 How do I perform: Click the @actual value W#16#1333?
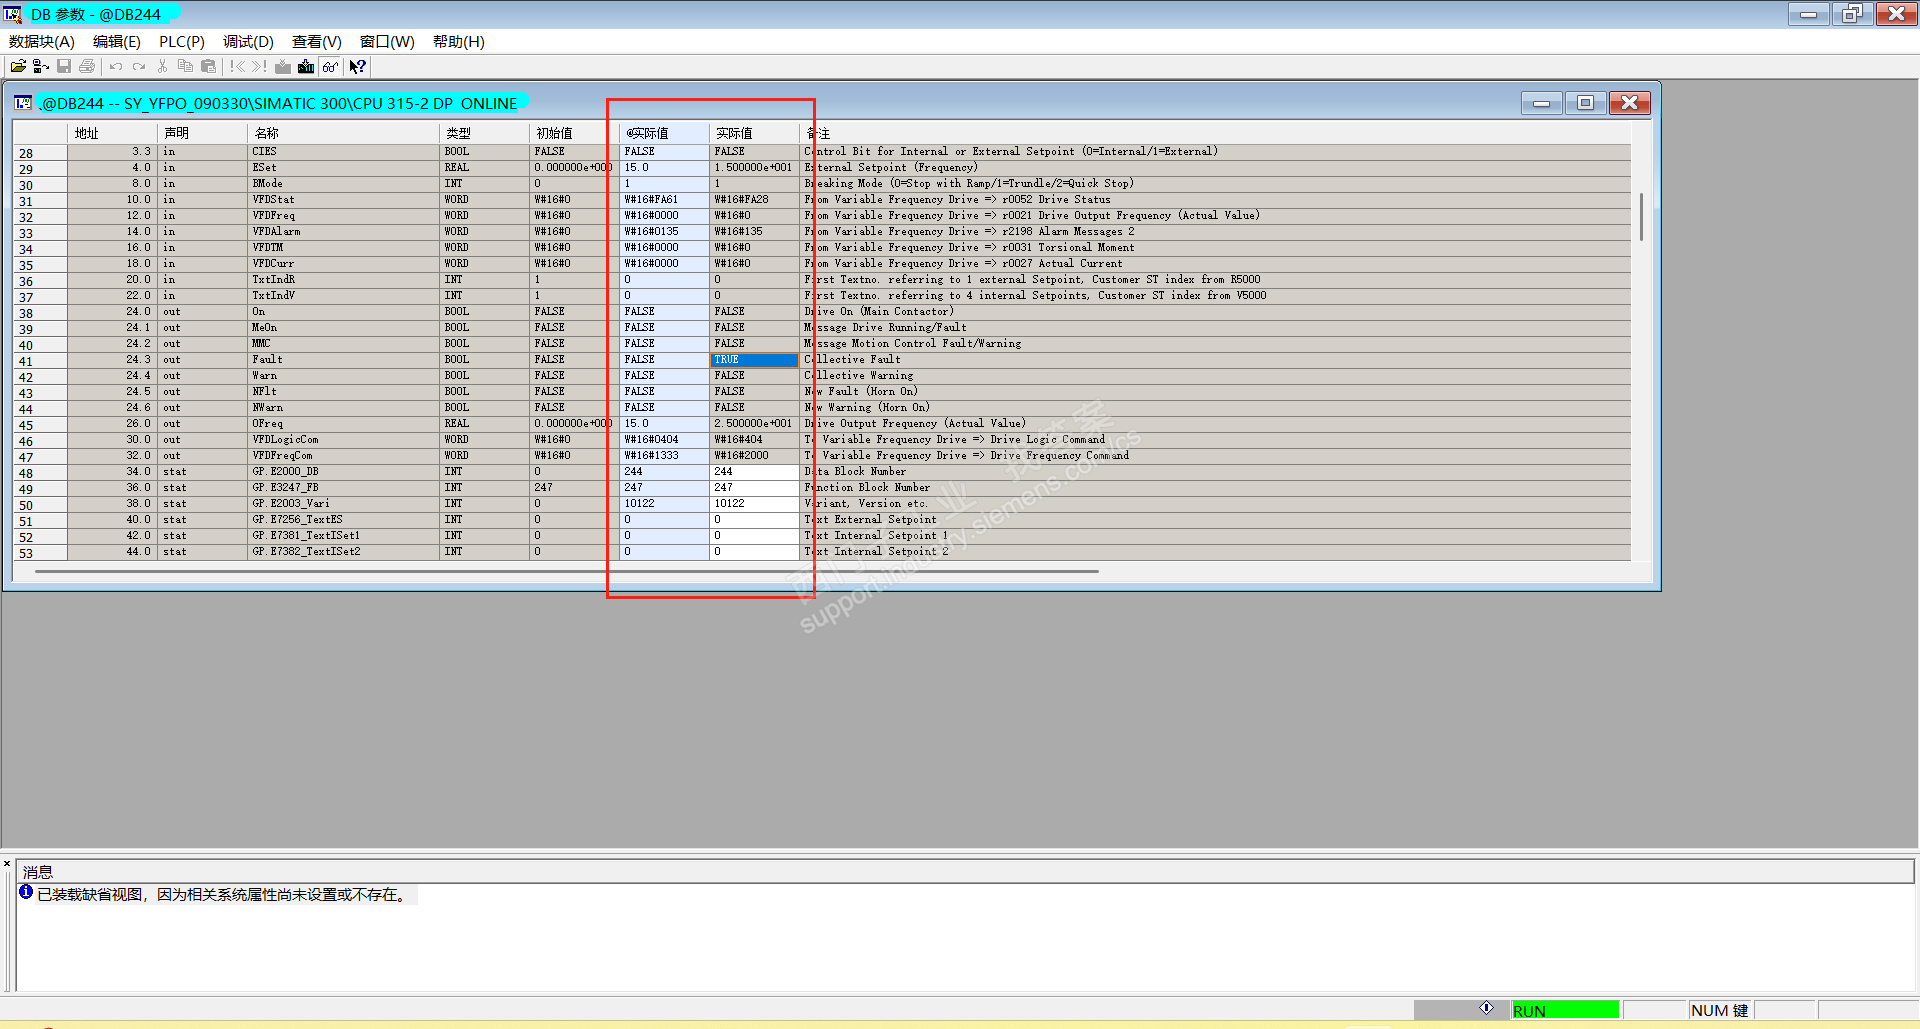[651, 456]
